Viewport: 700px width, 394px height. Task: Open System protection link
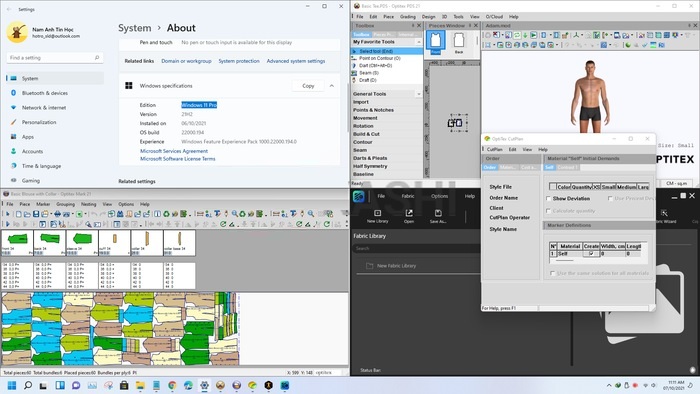pos(239,61)
